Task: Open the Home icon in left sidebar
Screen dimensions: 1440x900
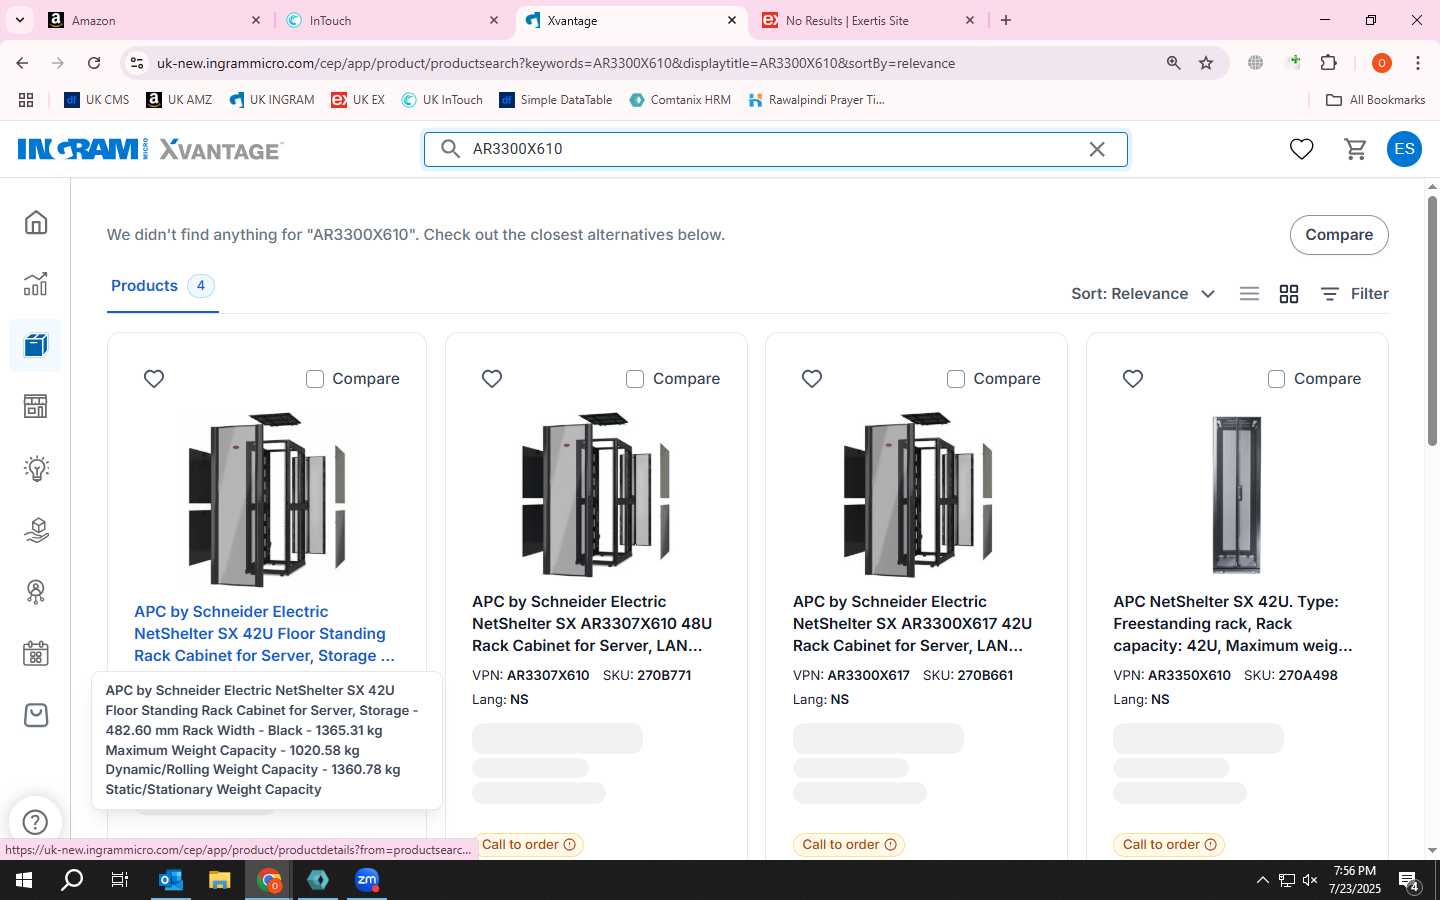Action: pos(36,222)
